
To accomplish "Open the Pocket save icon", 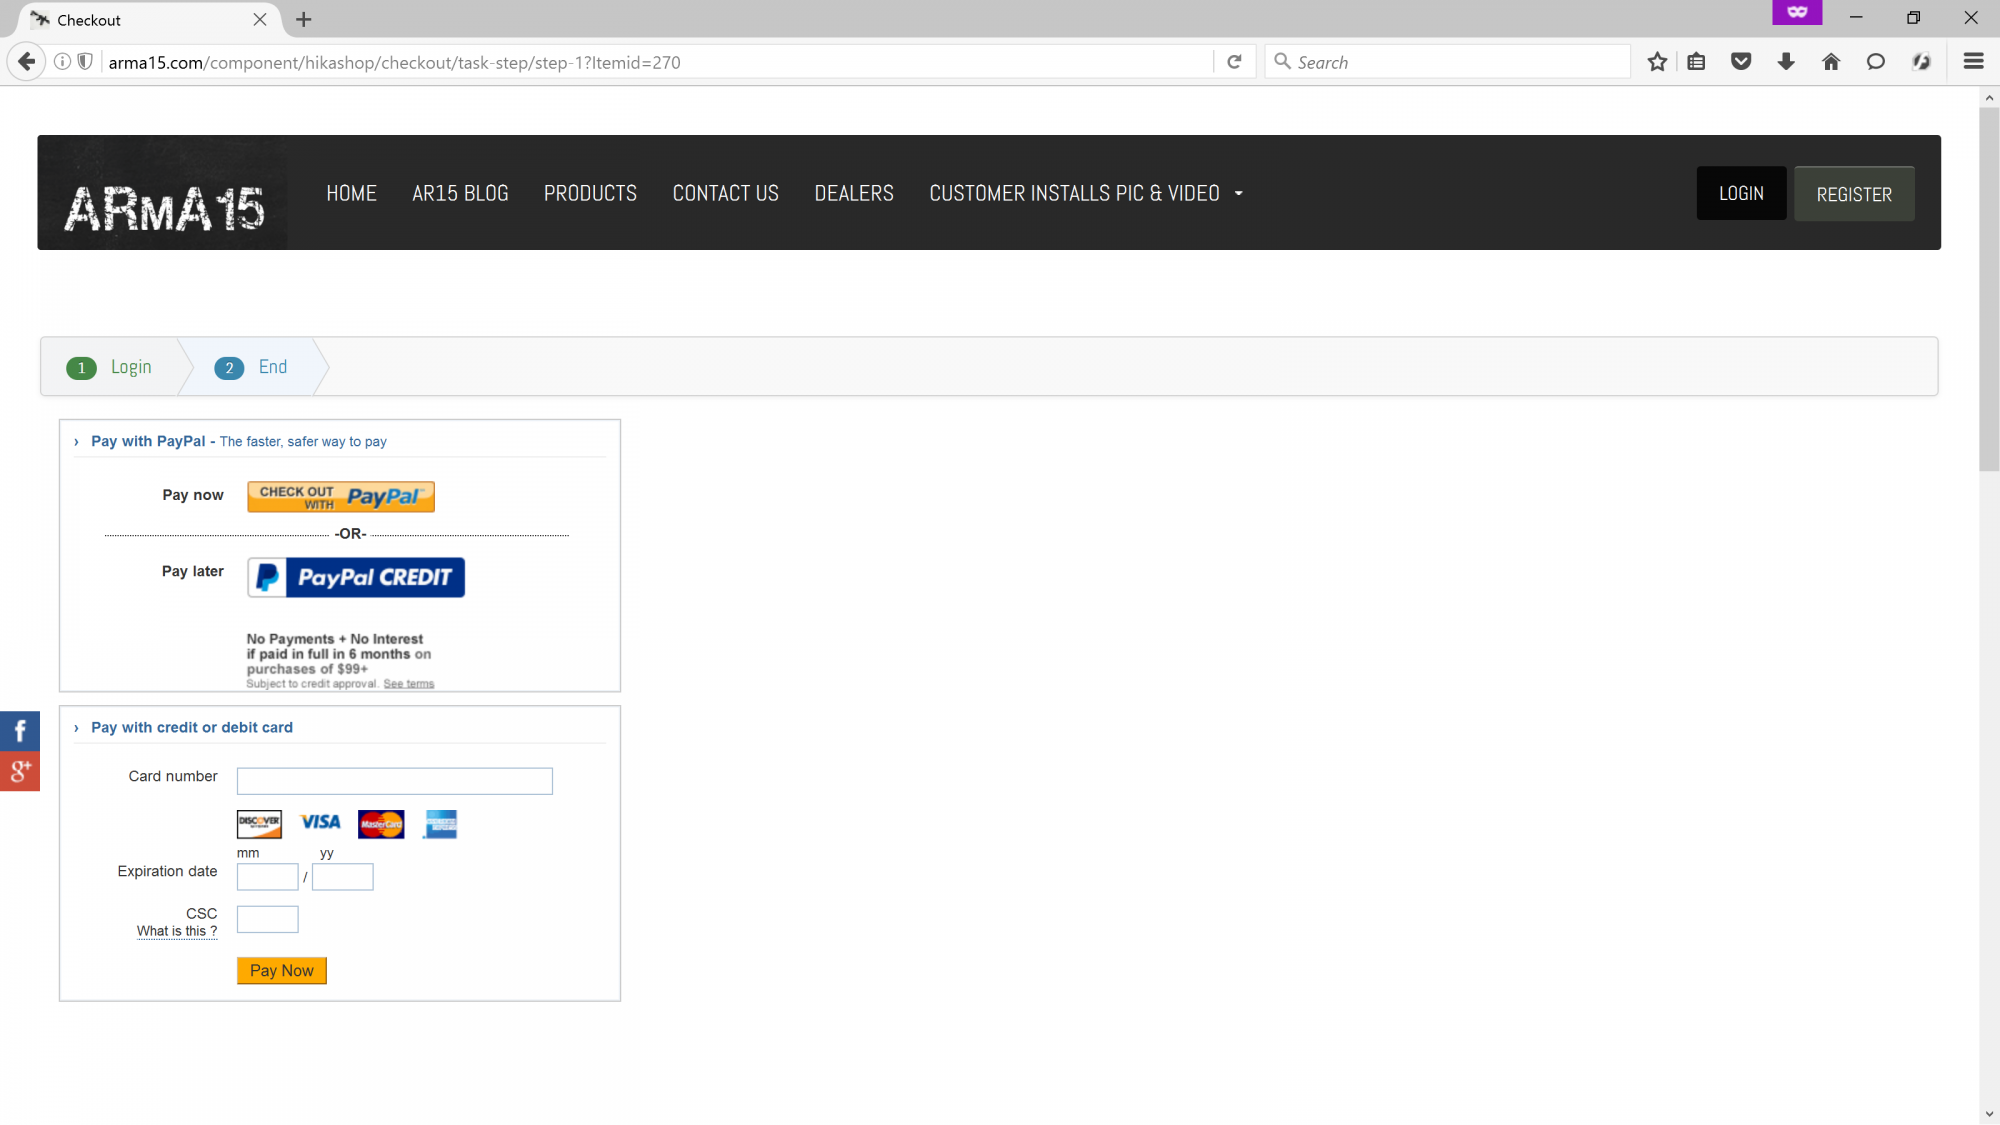I will [1741, 62].
